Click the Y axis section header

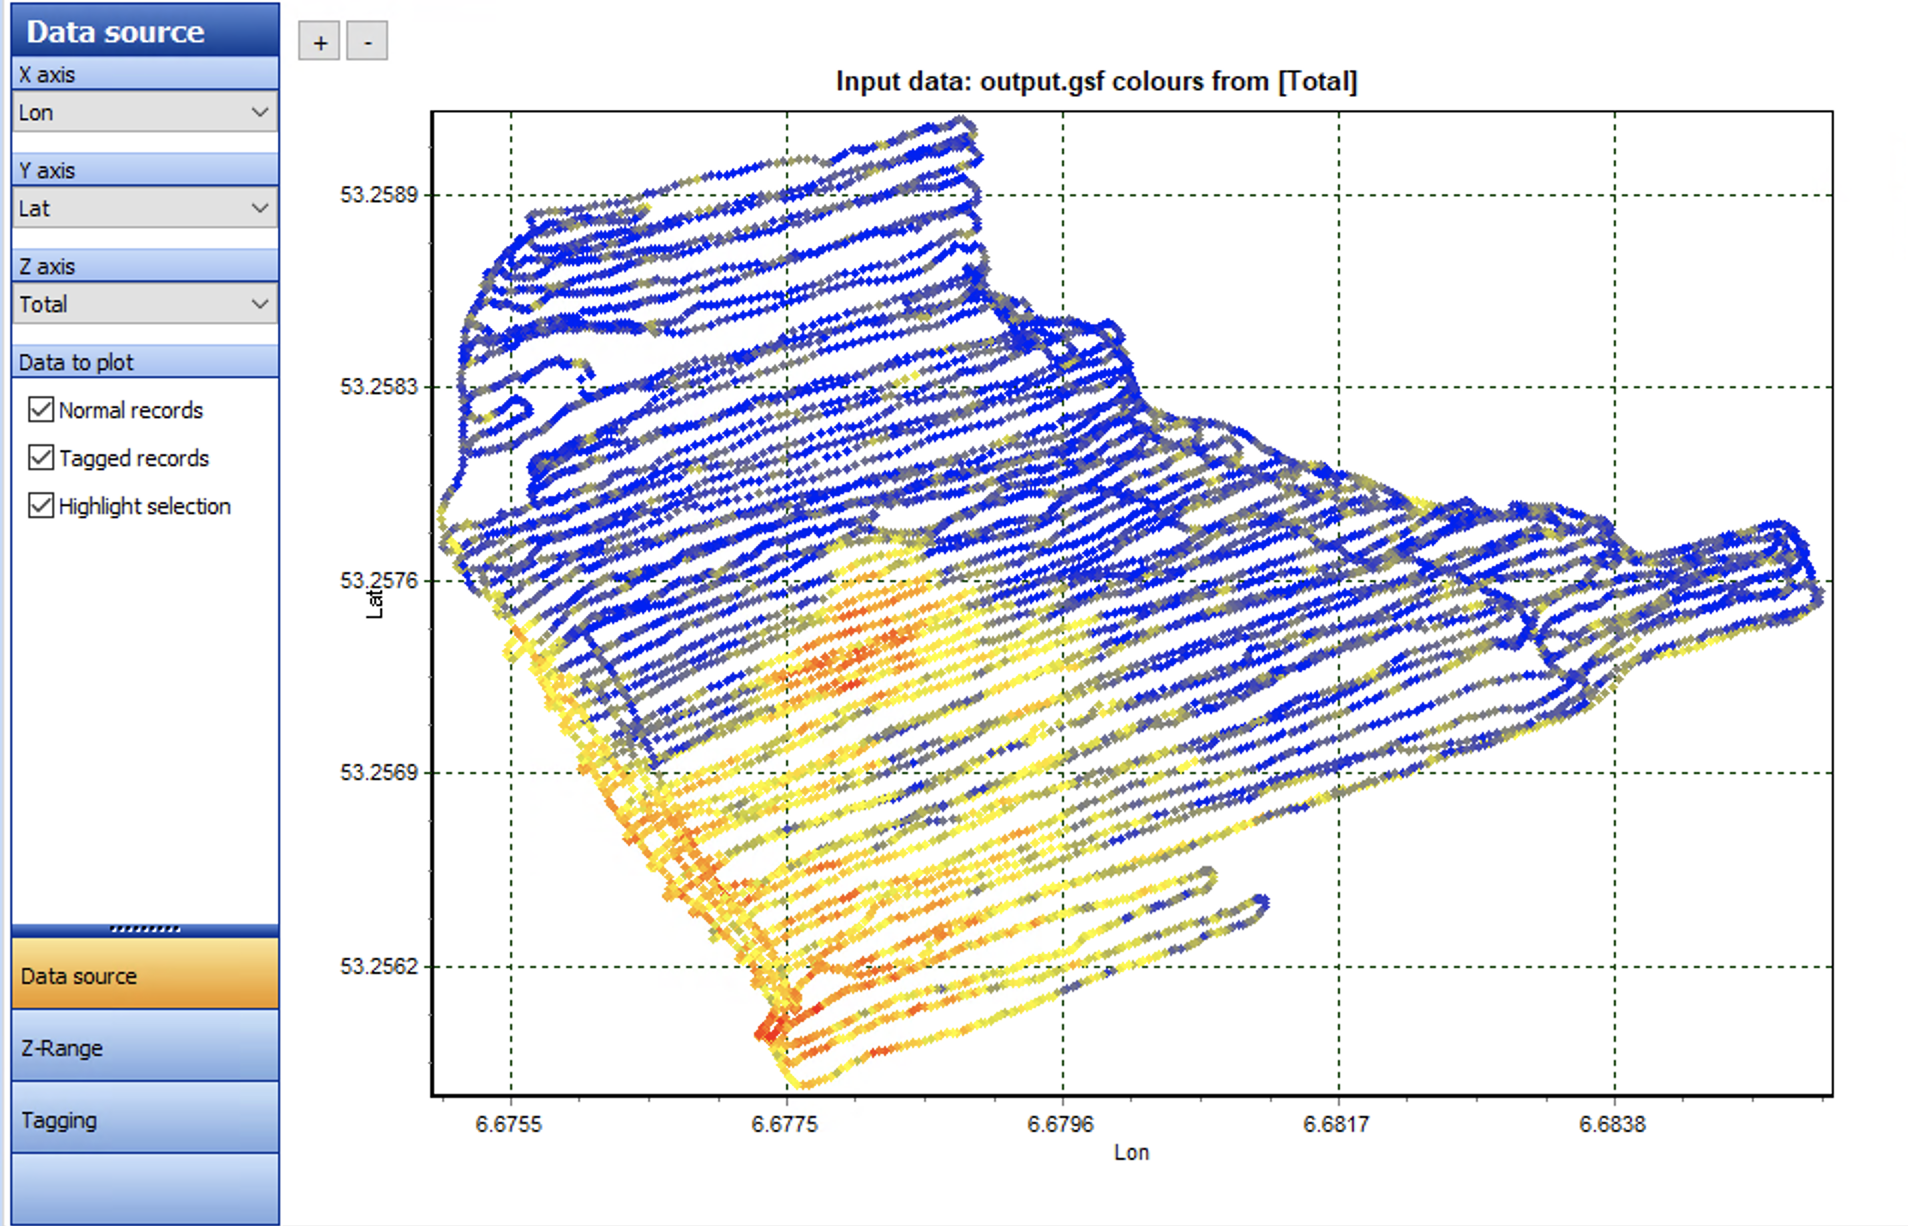tap(145, 170)
